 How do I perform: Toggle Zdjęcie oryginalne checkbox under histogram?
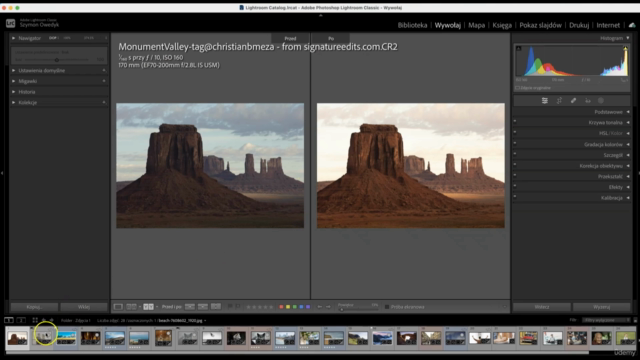pyautogui.click(x=517, y=88)
